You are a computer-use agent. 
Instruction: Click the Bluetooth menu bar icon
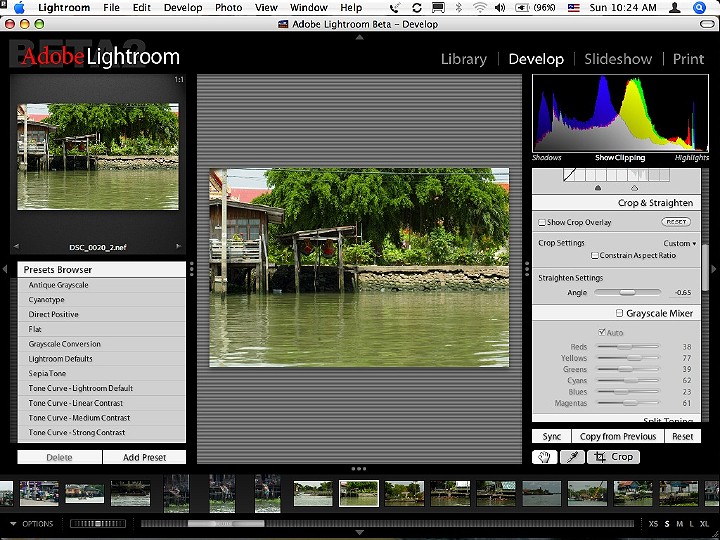coord(458,7)
